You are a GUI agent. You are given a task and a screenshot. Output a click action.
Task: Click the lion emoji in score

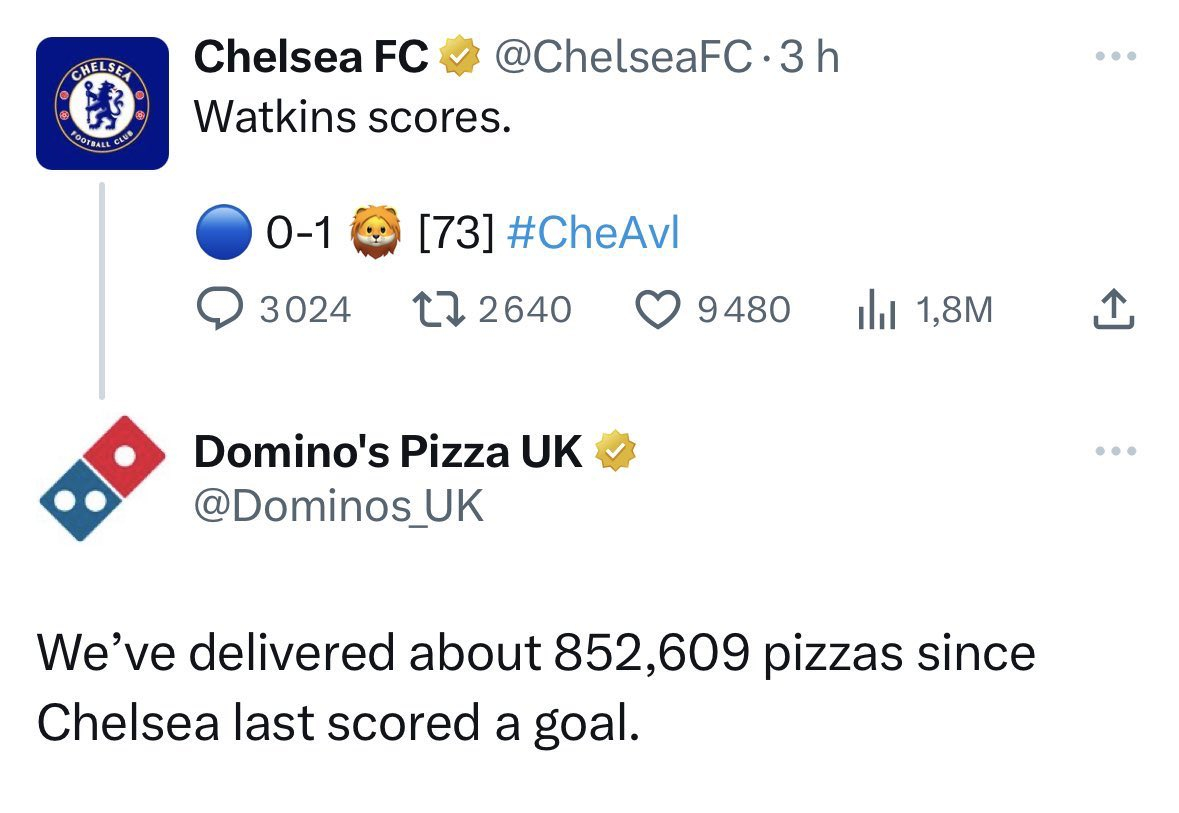(x=374, y=232)
